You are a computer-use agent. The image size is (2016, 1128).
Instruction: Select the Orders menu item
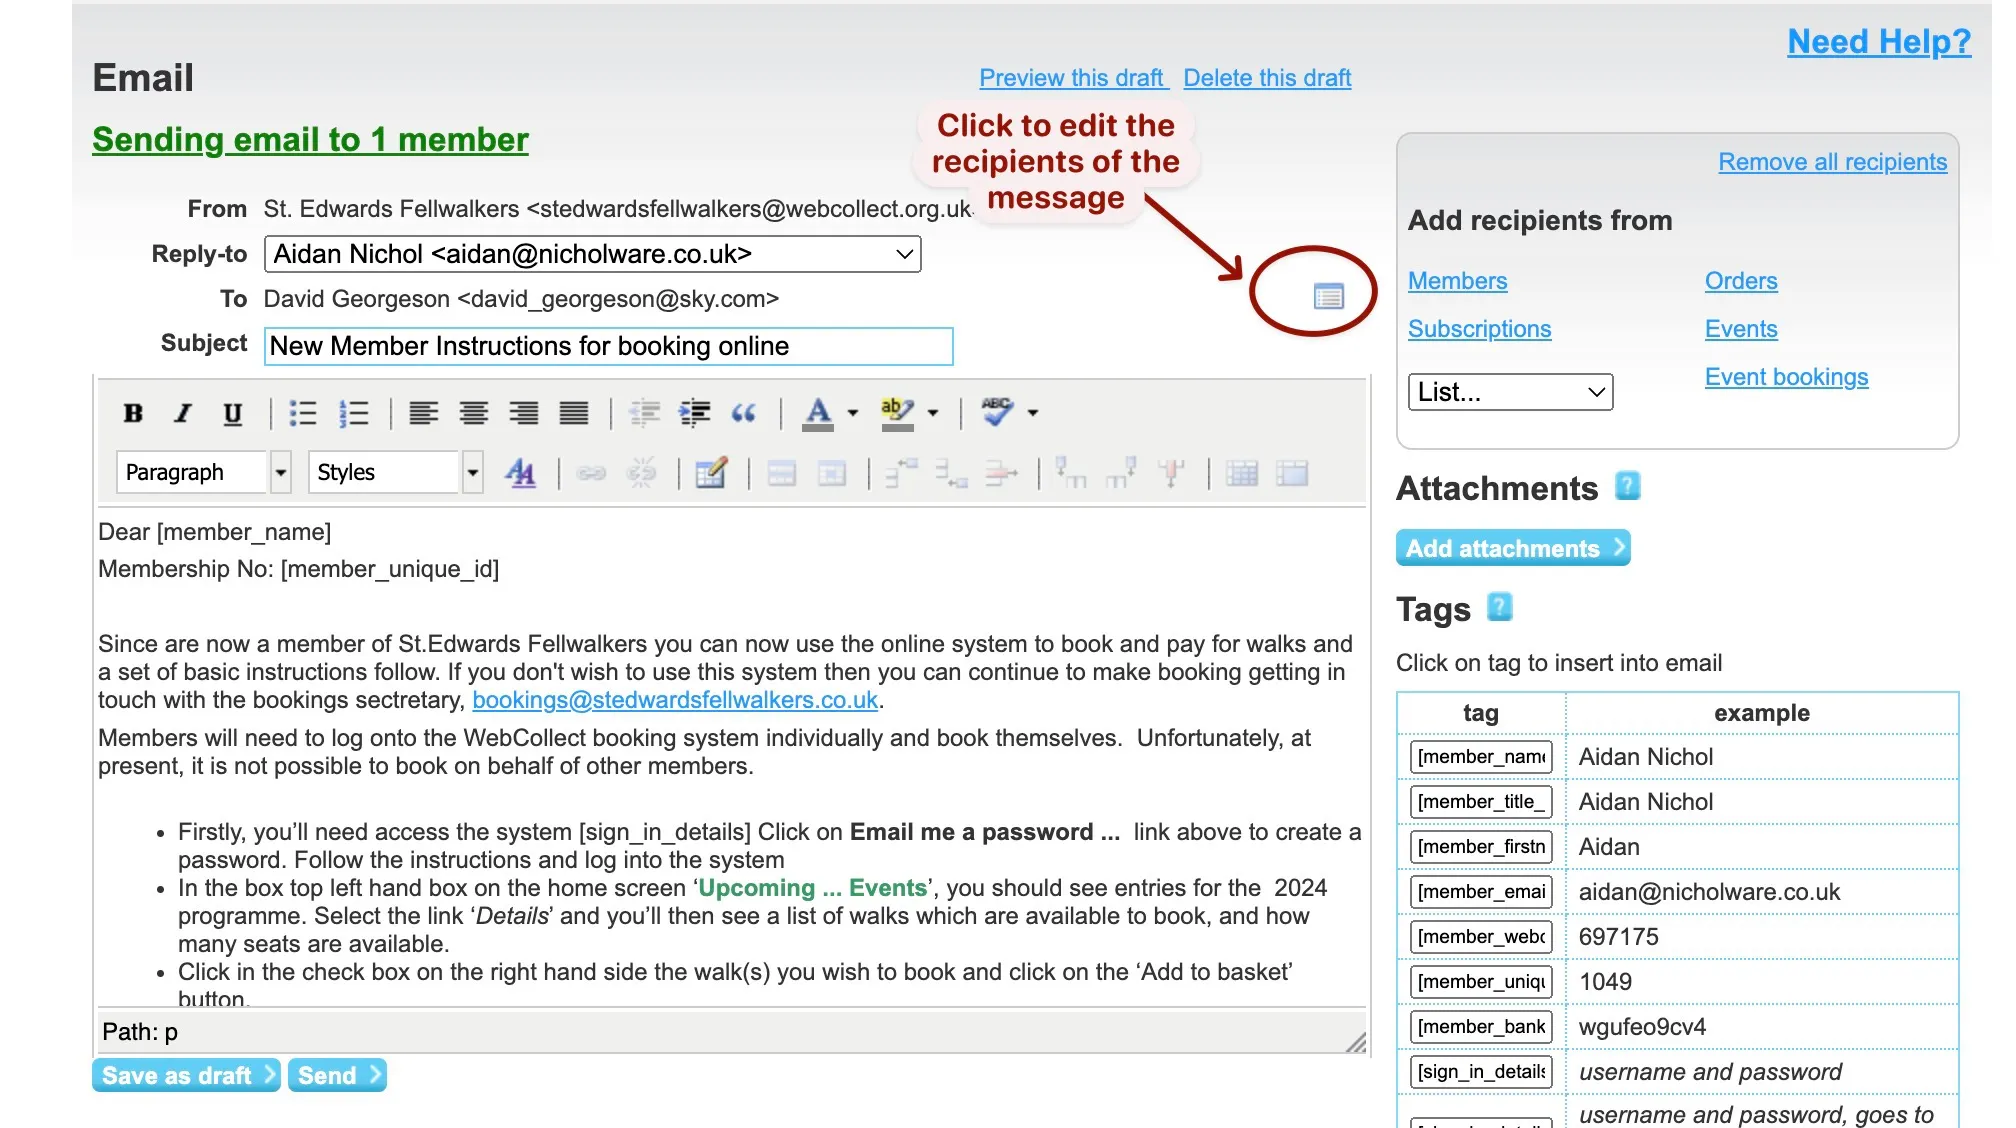coord(1740,278)
